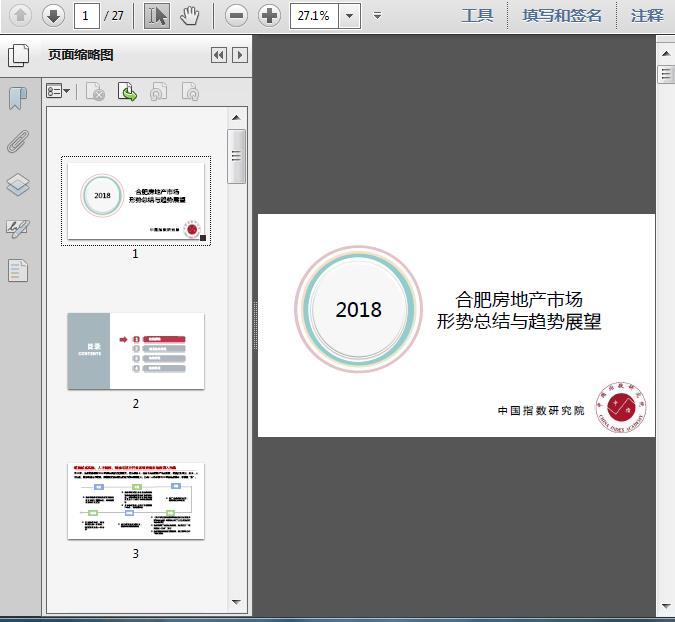Click the 页面缩略图 panel title

(81, 55)
